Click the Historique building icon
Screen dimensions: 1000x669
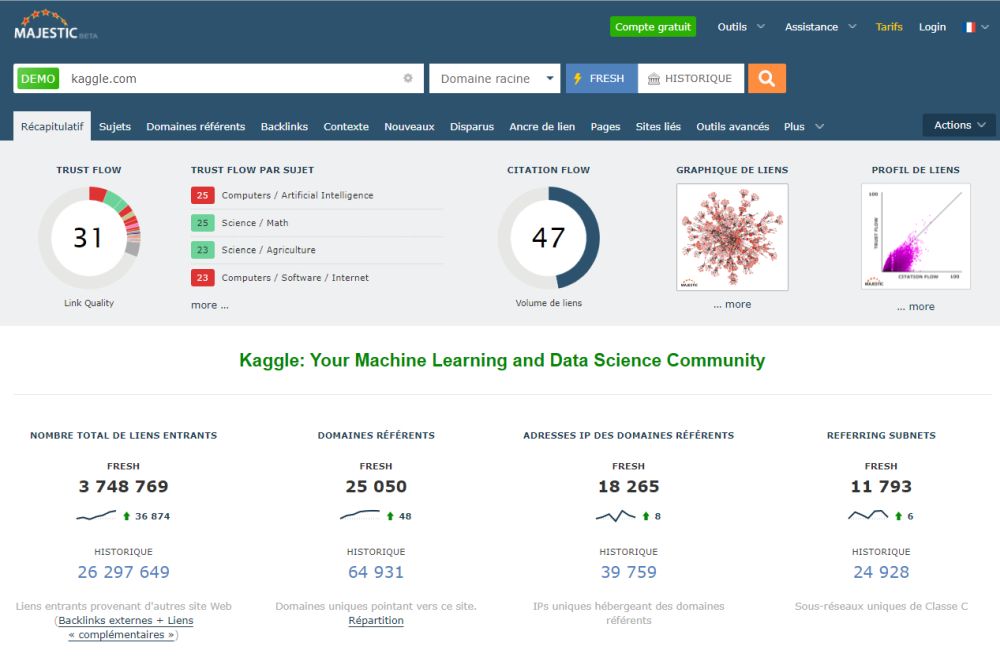click(654, 78)
